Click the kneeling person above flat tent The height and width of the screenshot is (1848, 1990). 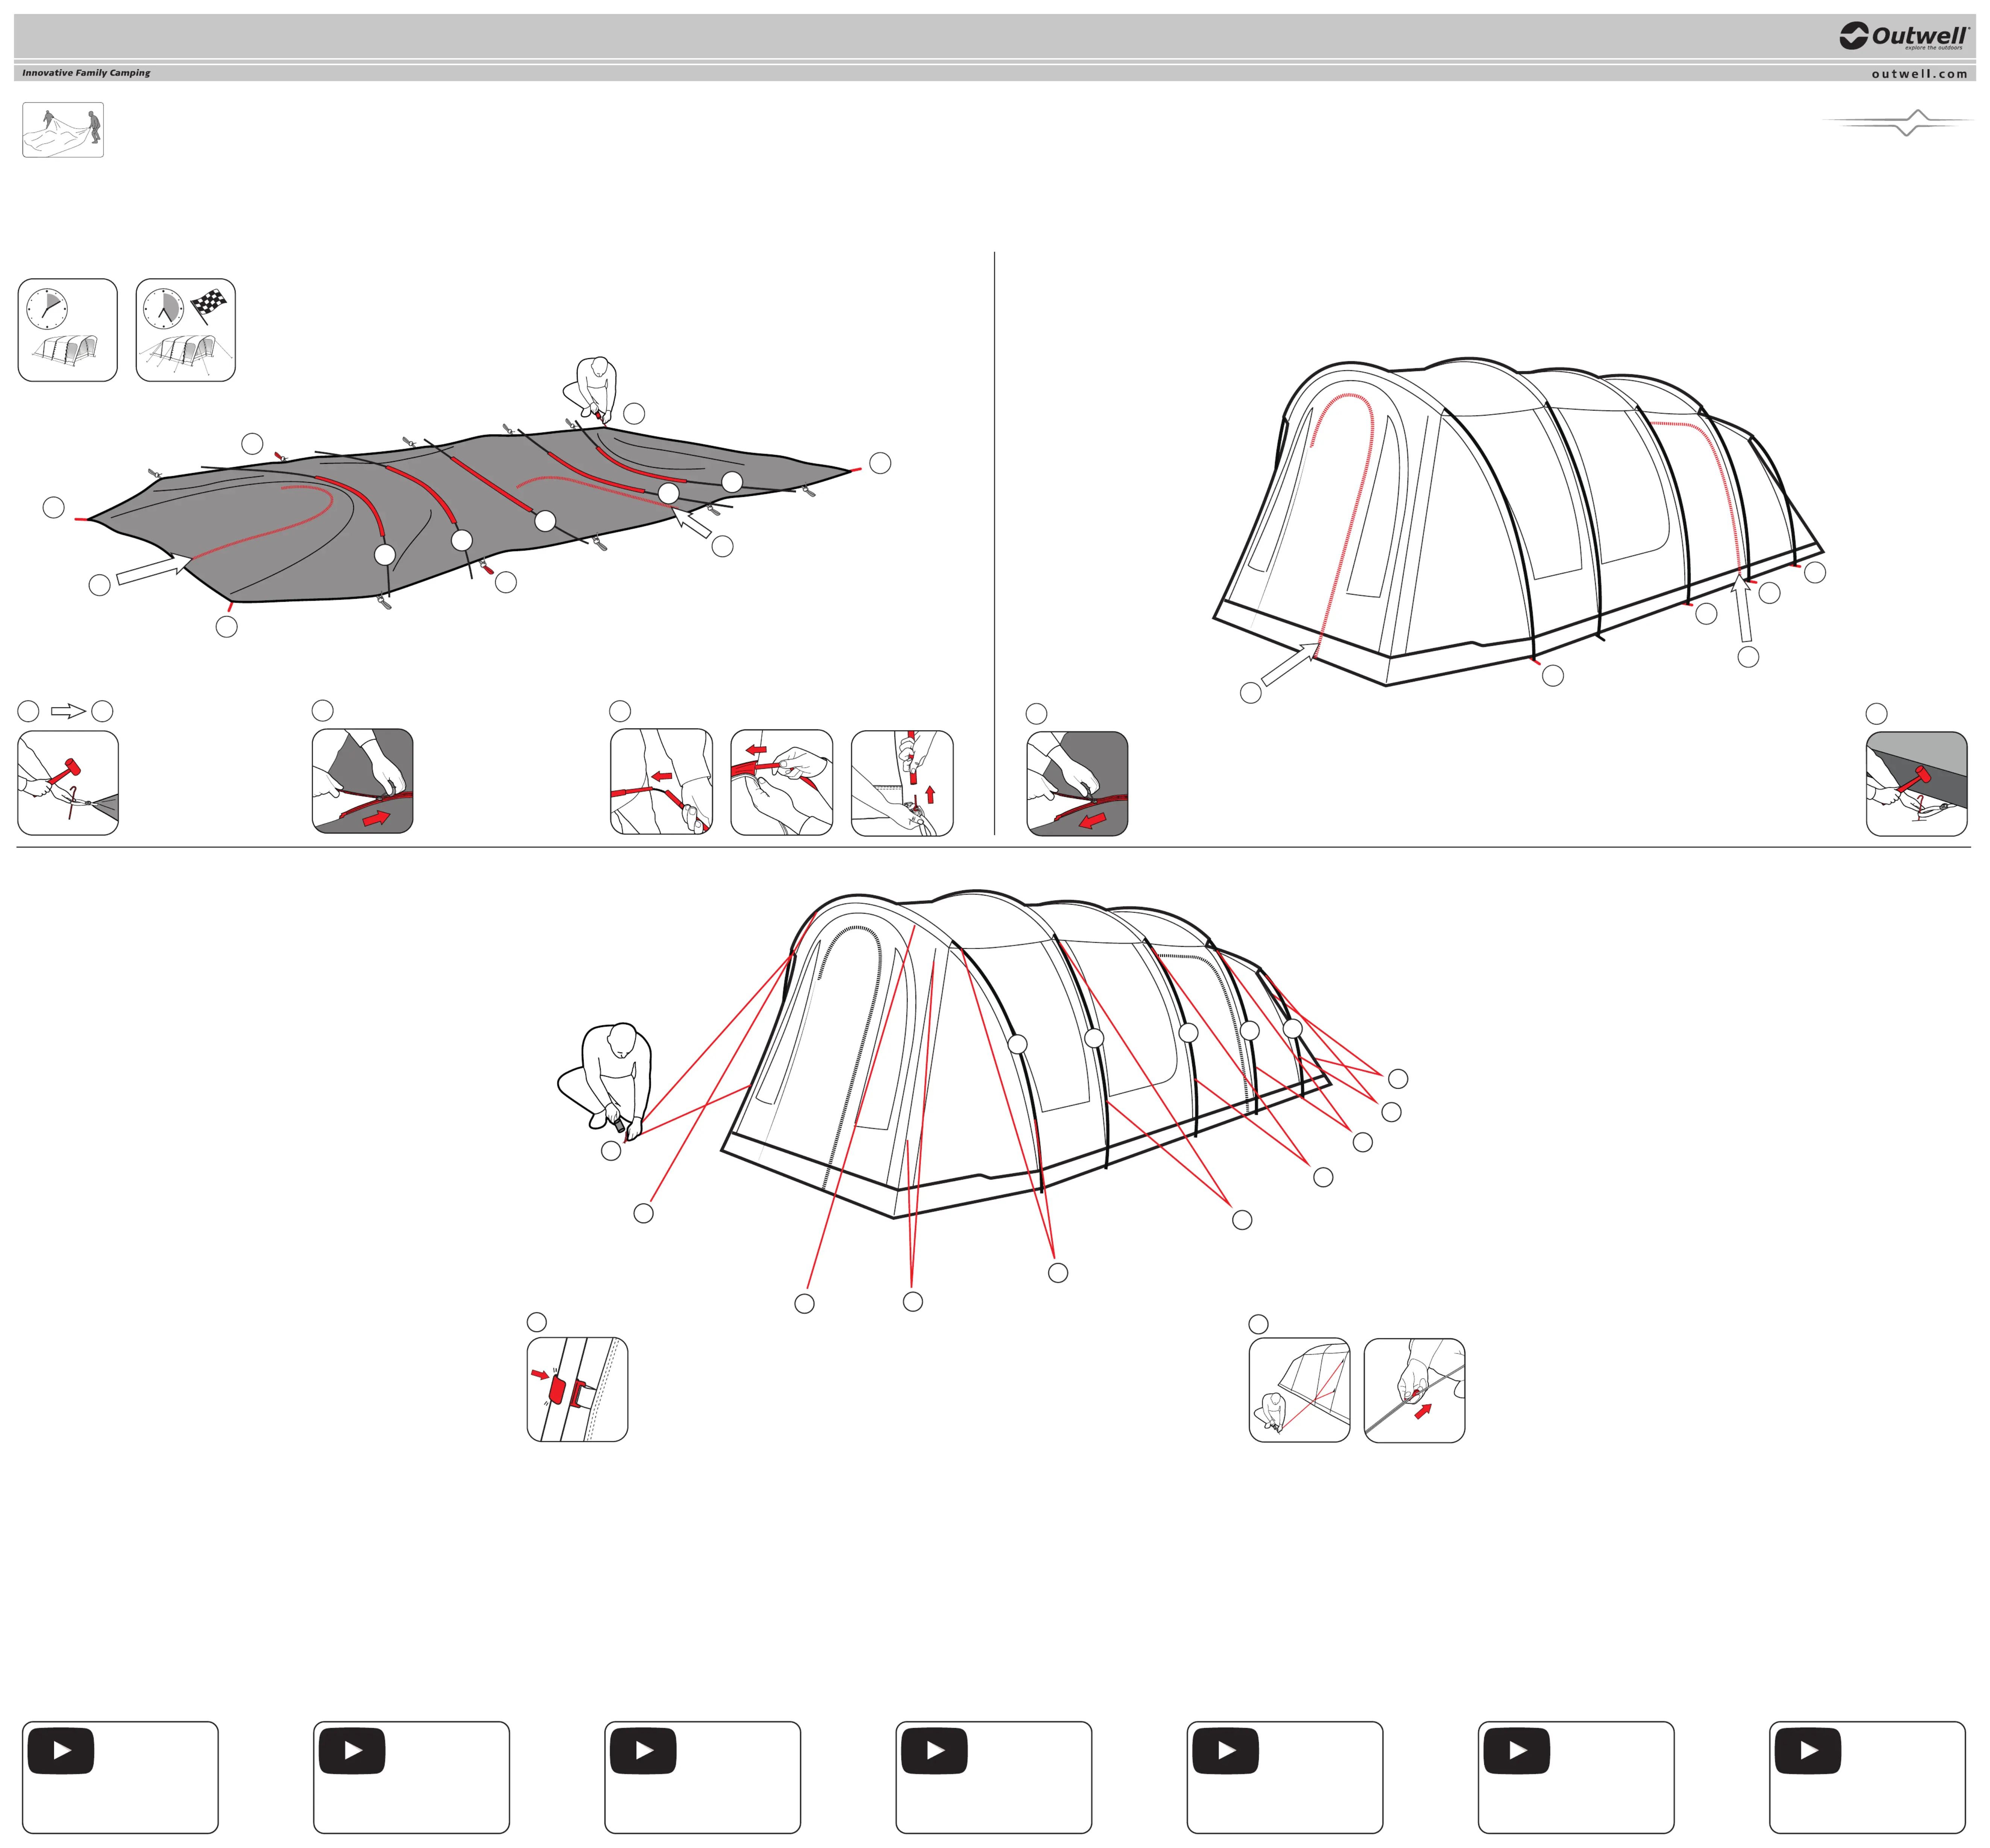590,391
